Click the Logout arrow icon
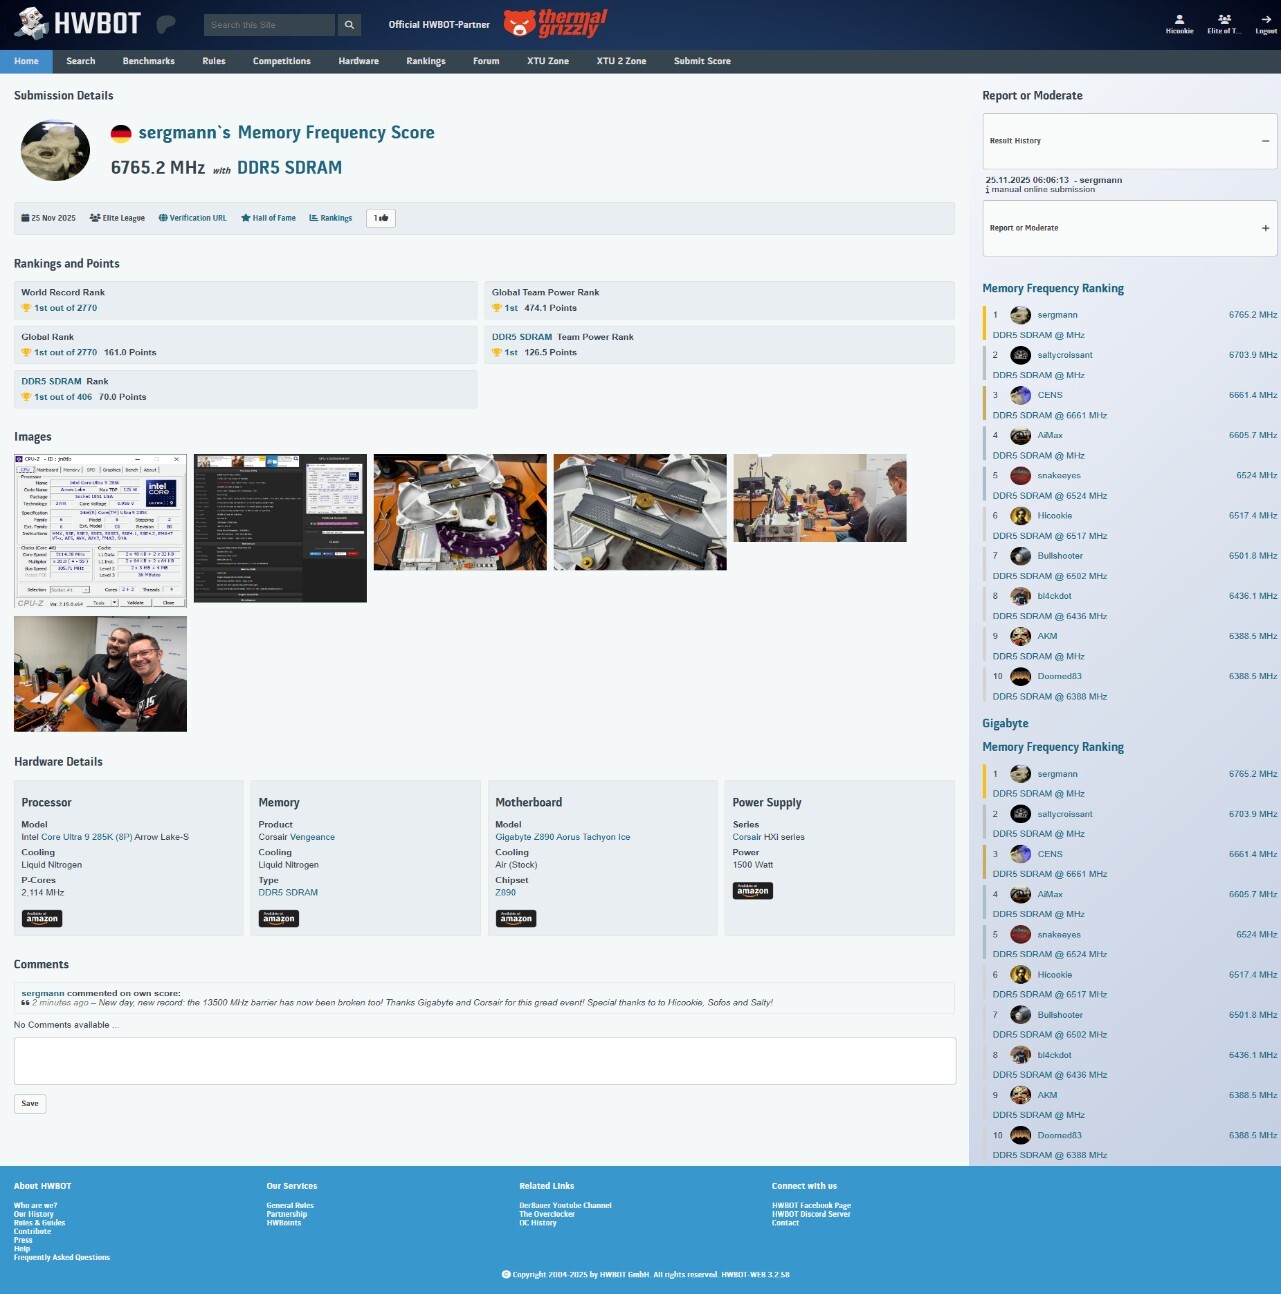This screenshot has height=1294, width=1281. point(1266,20)
